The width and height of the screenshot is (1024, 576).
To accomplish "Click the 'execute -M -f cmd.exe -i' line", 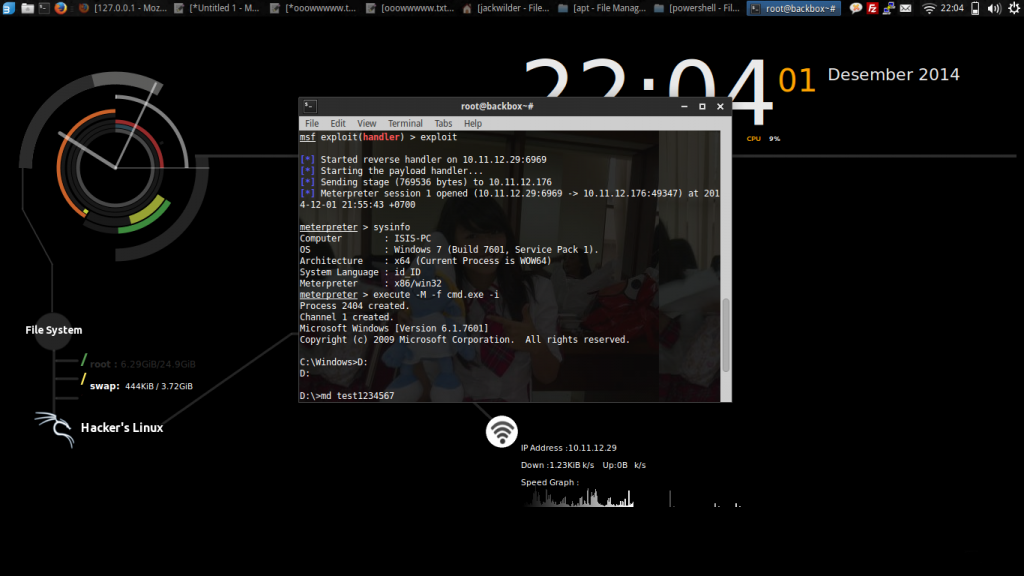I will (x=399, y=295).
